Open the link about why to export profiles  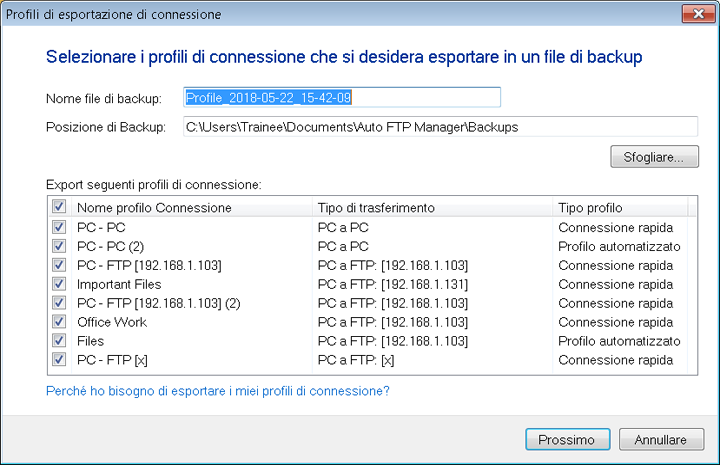pyautogui.click(x=218, y=390)
